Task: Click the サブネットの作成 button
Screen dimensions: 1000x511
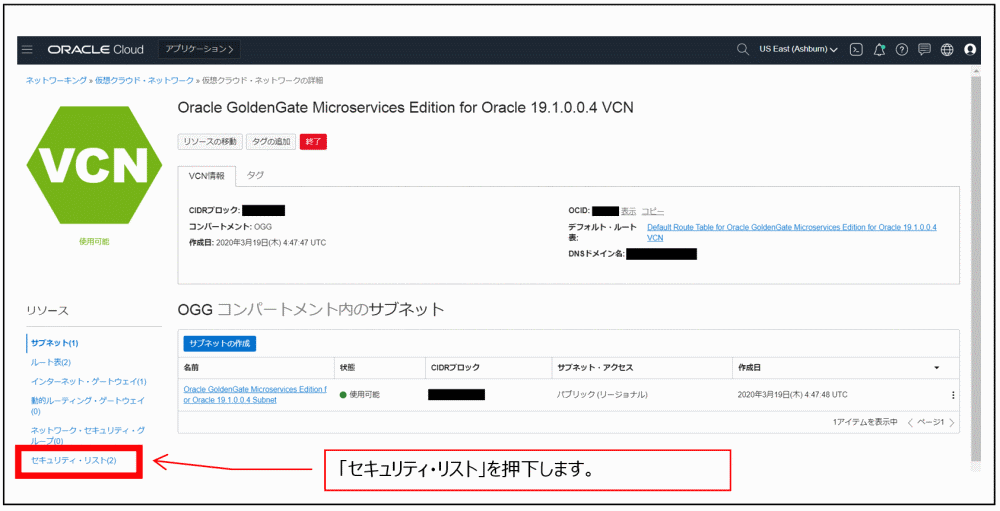Action: point(220,343)
